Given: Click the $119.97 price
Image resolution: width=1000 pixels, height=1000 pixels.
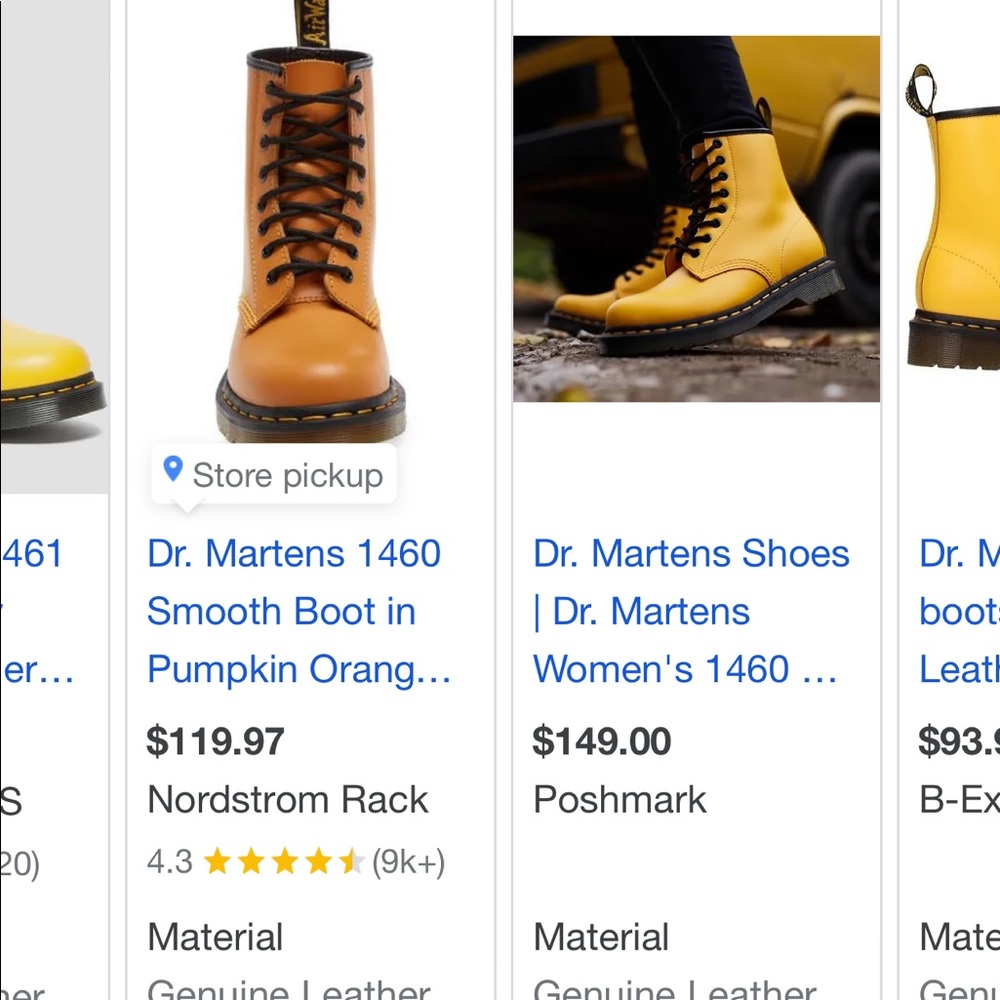Looking at the screenshot, I should click(x=216, y=741).
